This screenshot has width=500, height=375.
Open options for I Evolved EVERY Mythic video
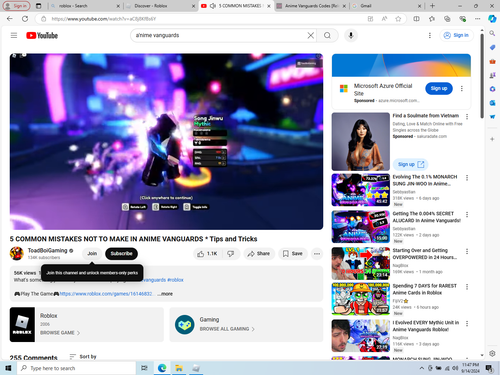coord(467,323)
